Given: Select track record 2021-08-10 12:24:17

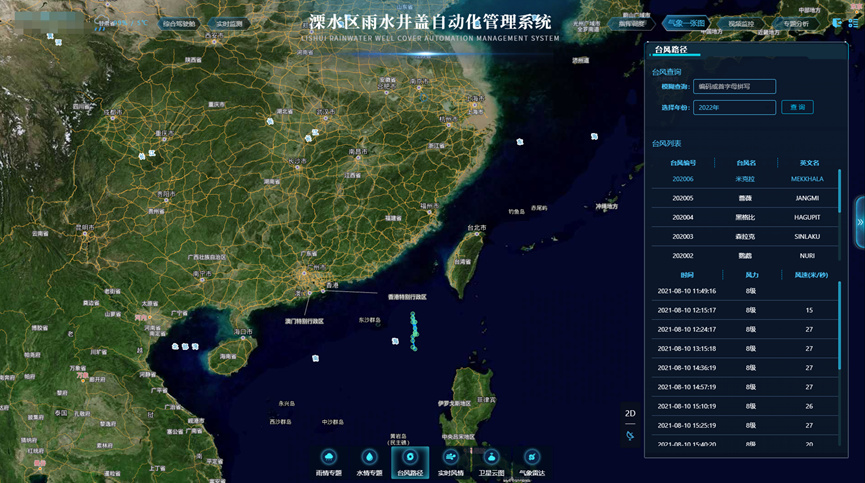Looking at the screenshot, I should pos(744,329).
